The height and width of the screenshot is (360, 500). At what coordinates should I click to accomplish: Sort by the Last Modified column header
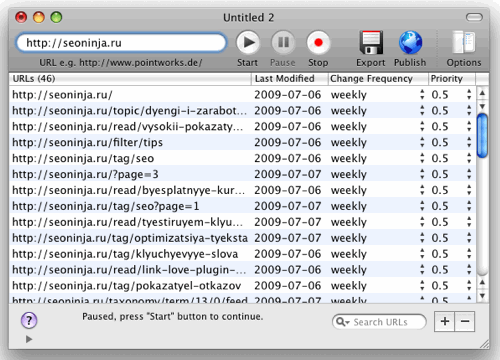point(289,79)
